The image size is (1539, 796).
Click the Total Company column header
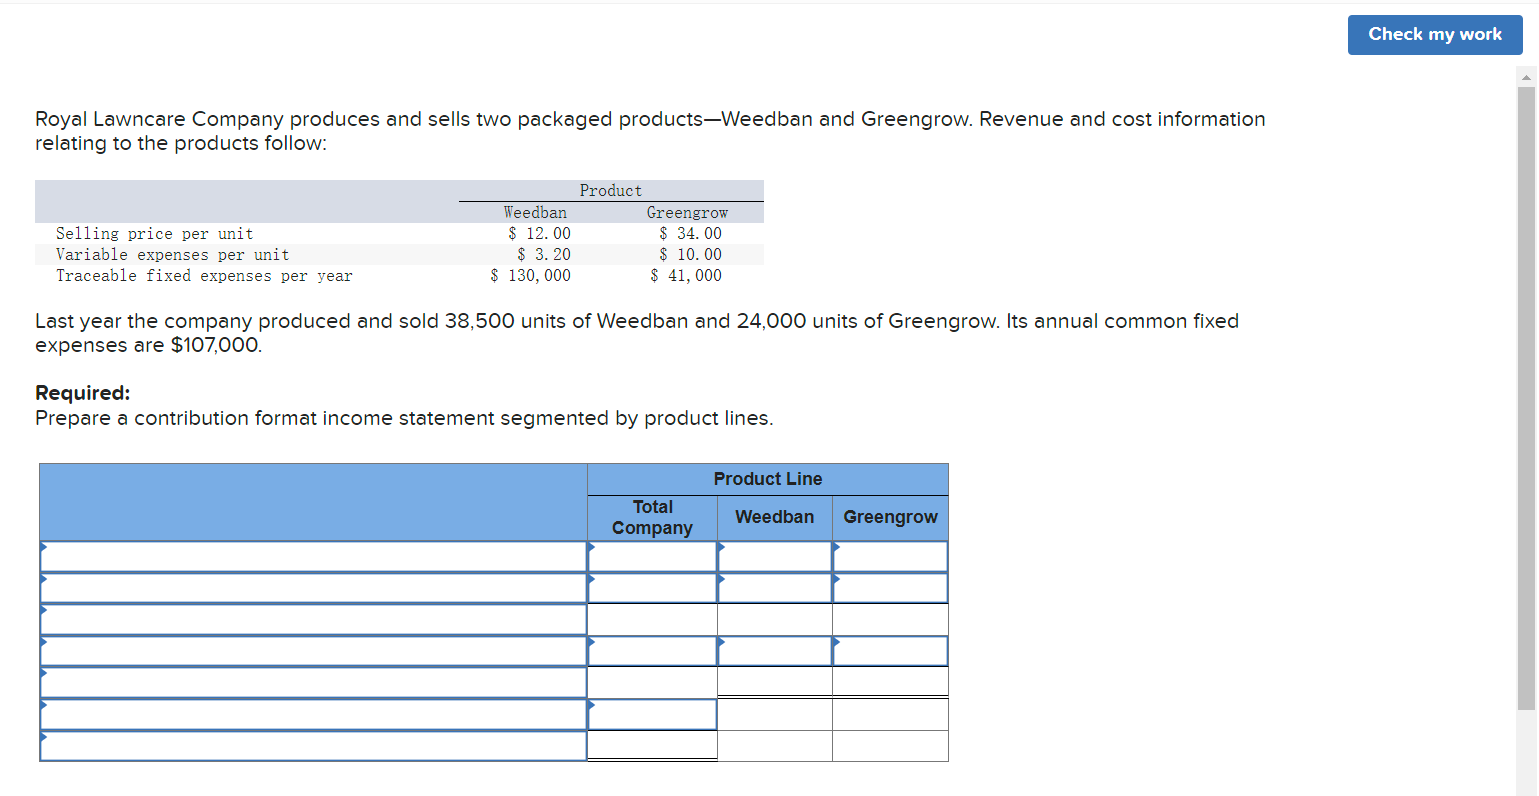652,517
